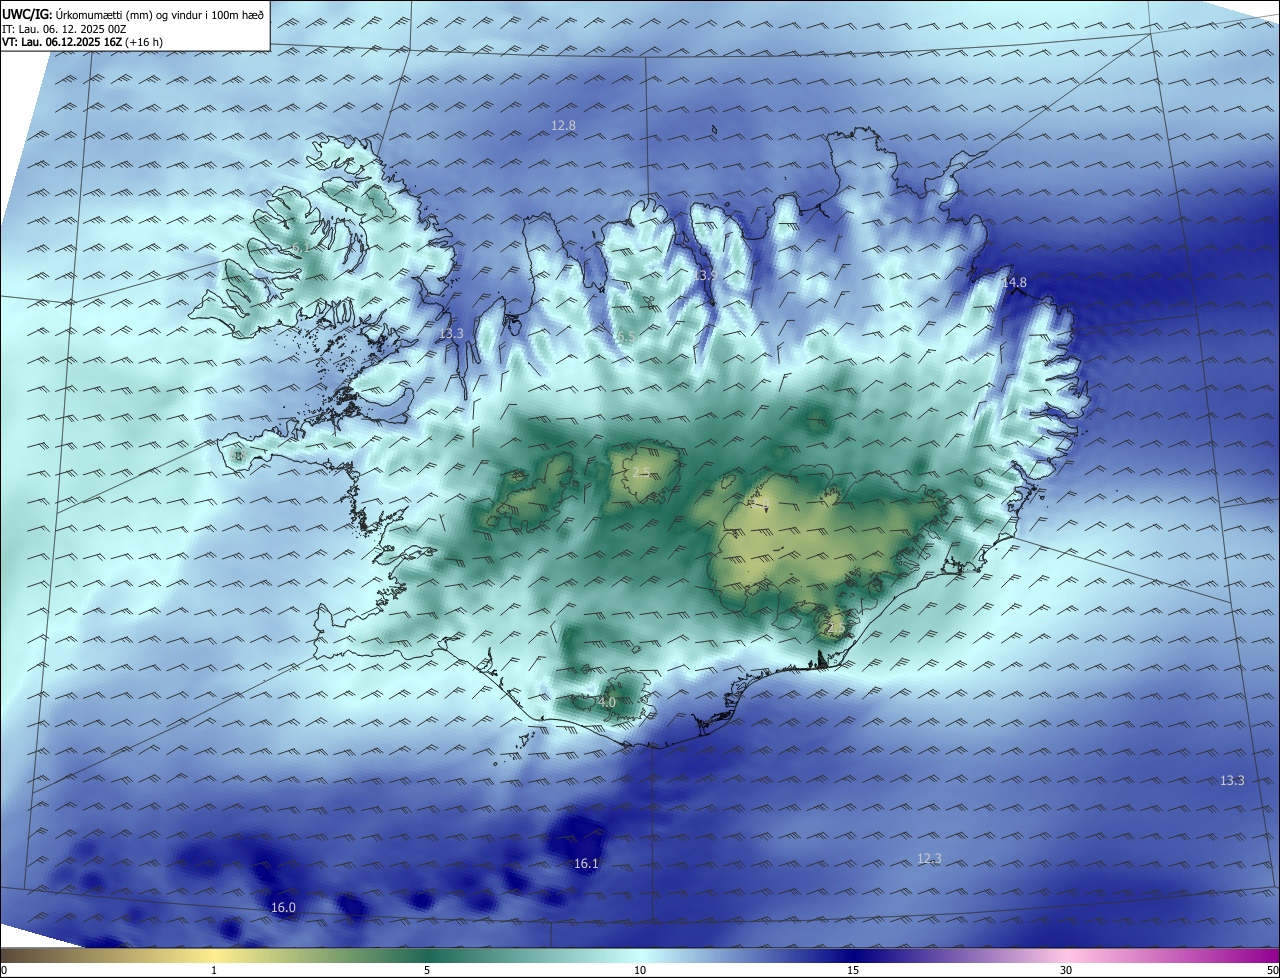Click the '30' tick on the color scale
Viewport: 1280px width, 978px height.
click(1066, 970)
